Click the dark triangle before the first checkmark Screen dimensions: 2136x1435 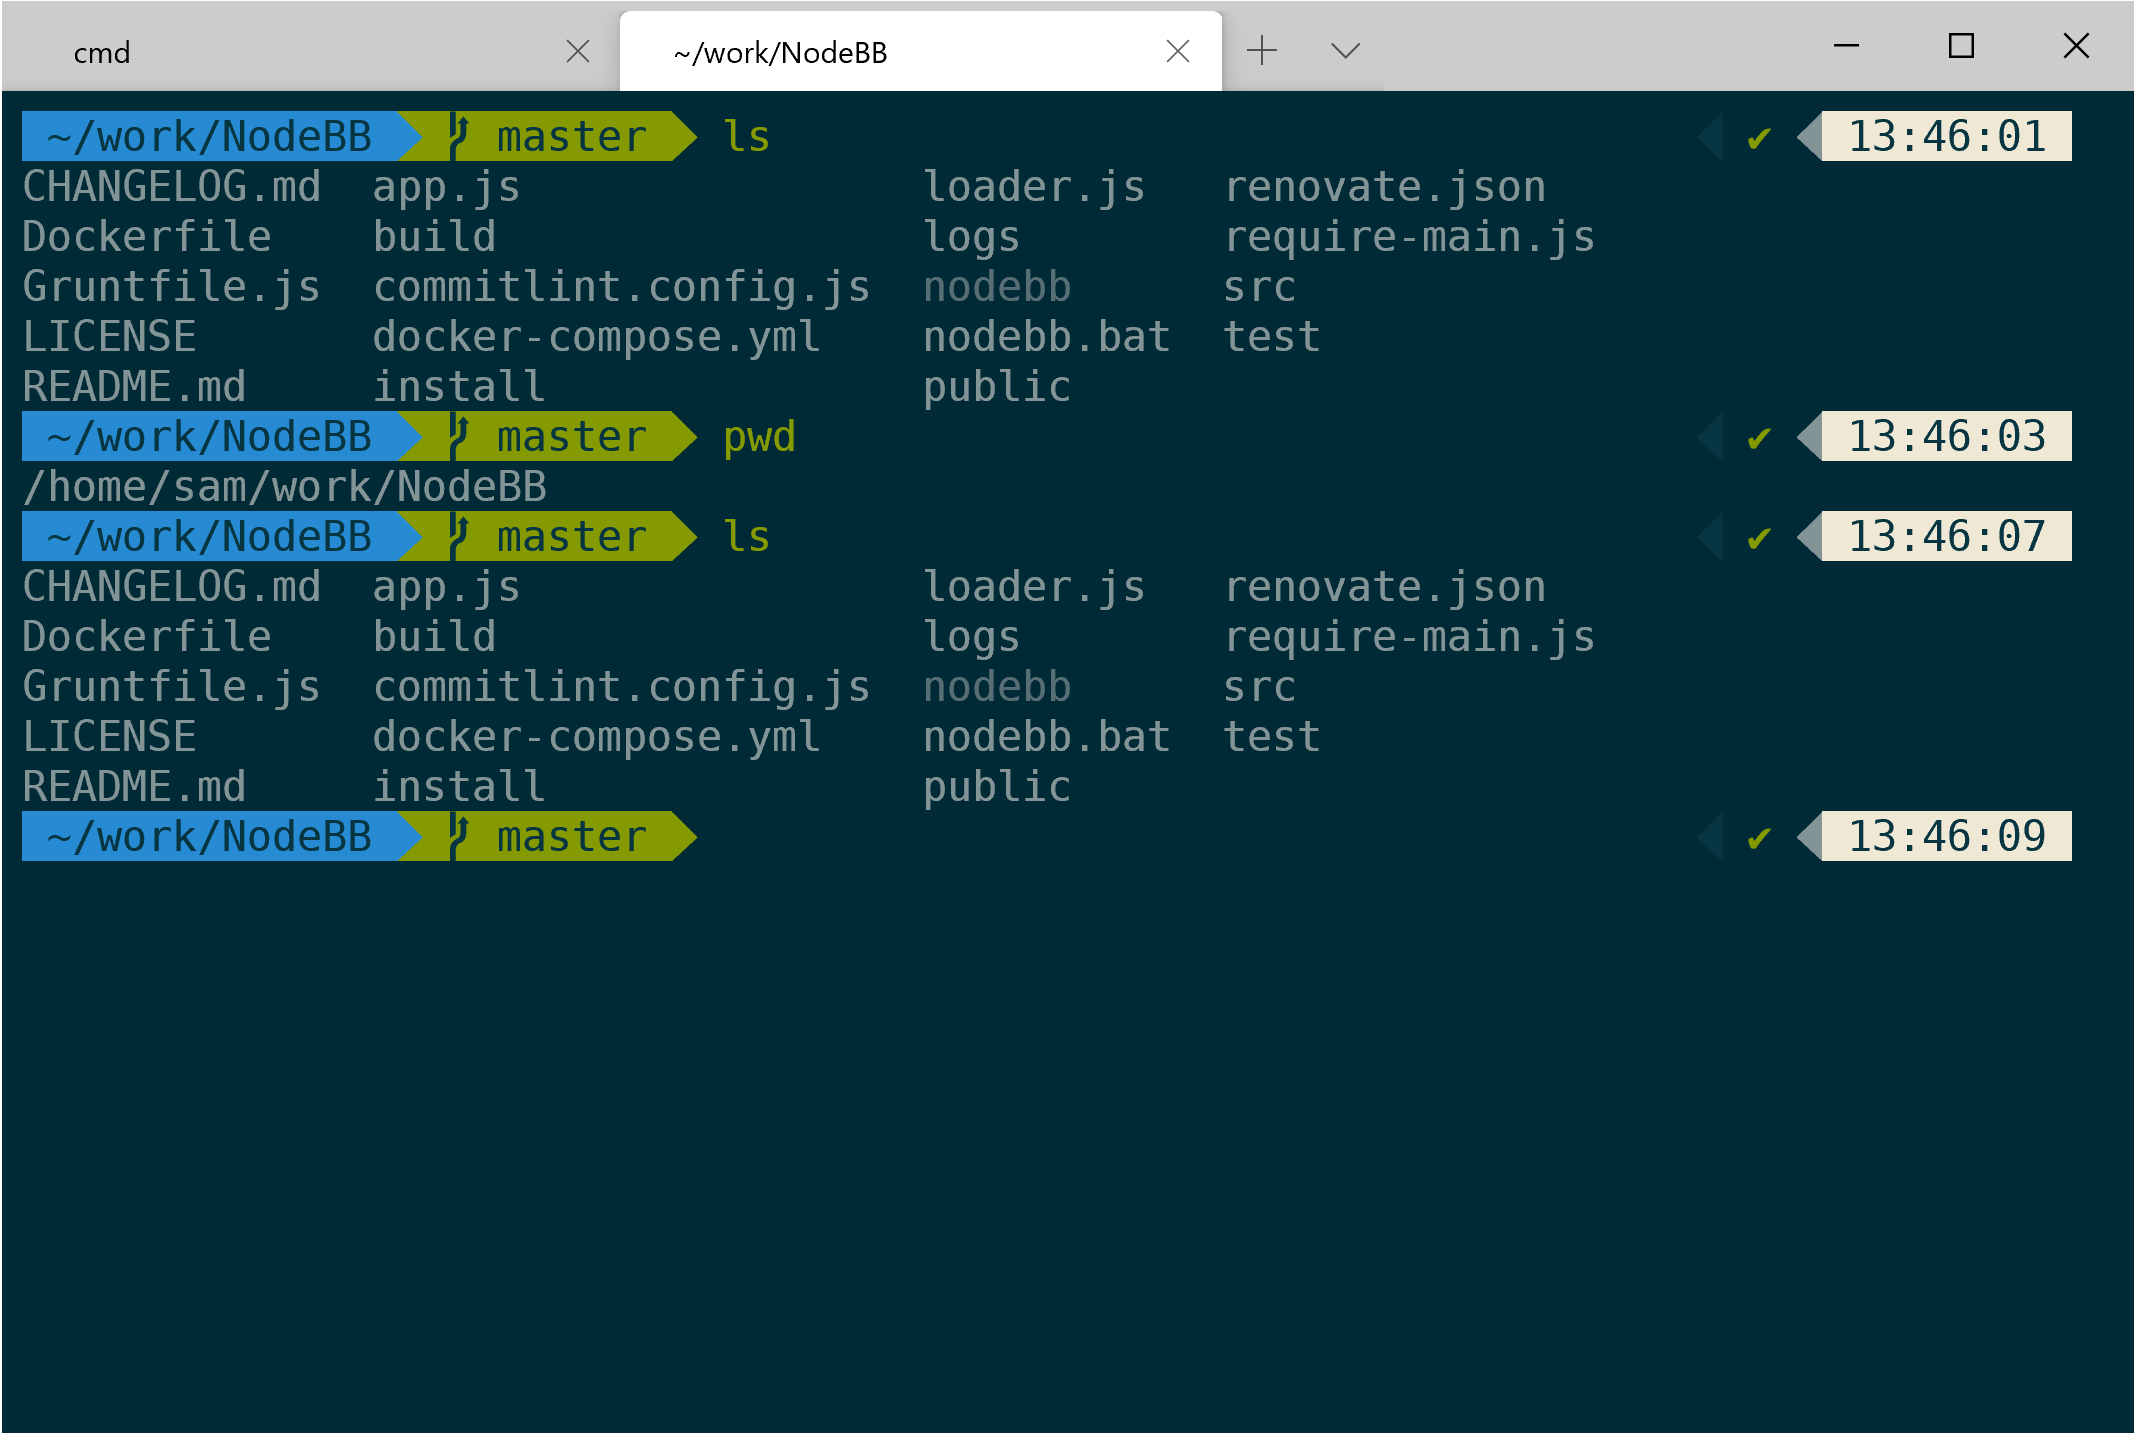point(1712,137)
